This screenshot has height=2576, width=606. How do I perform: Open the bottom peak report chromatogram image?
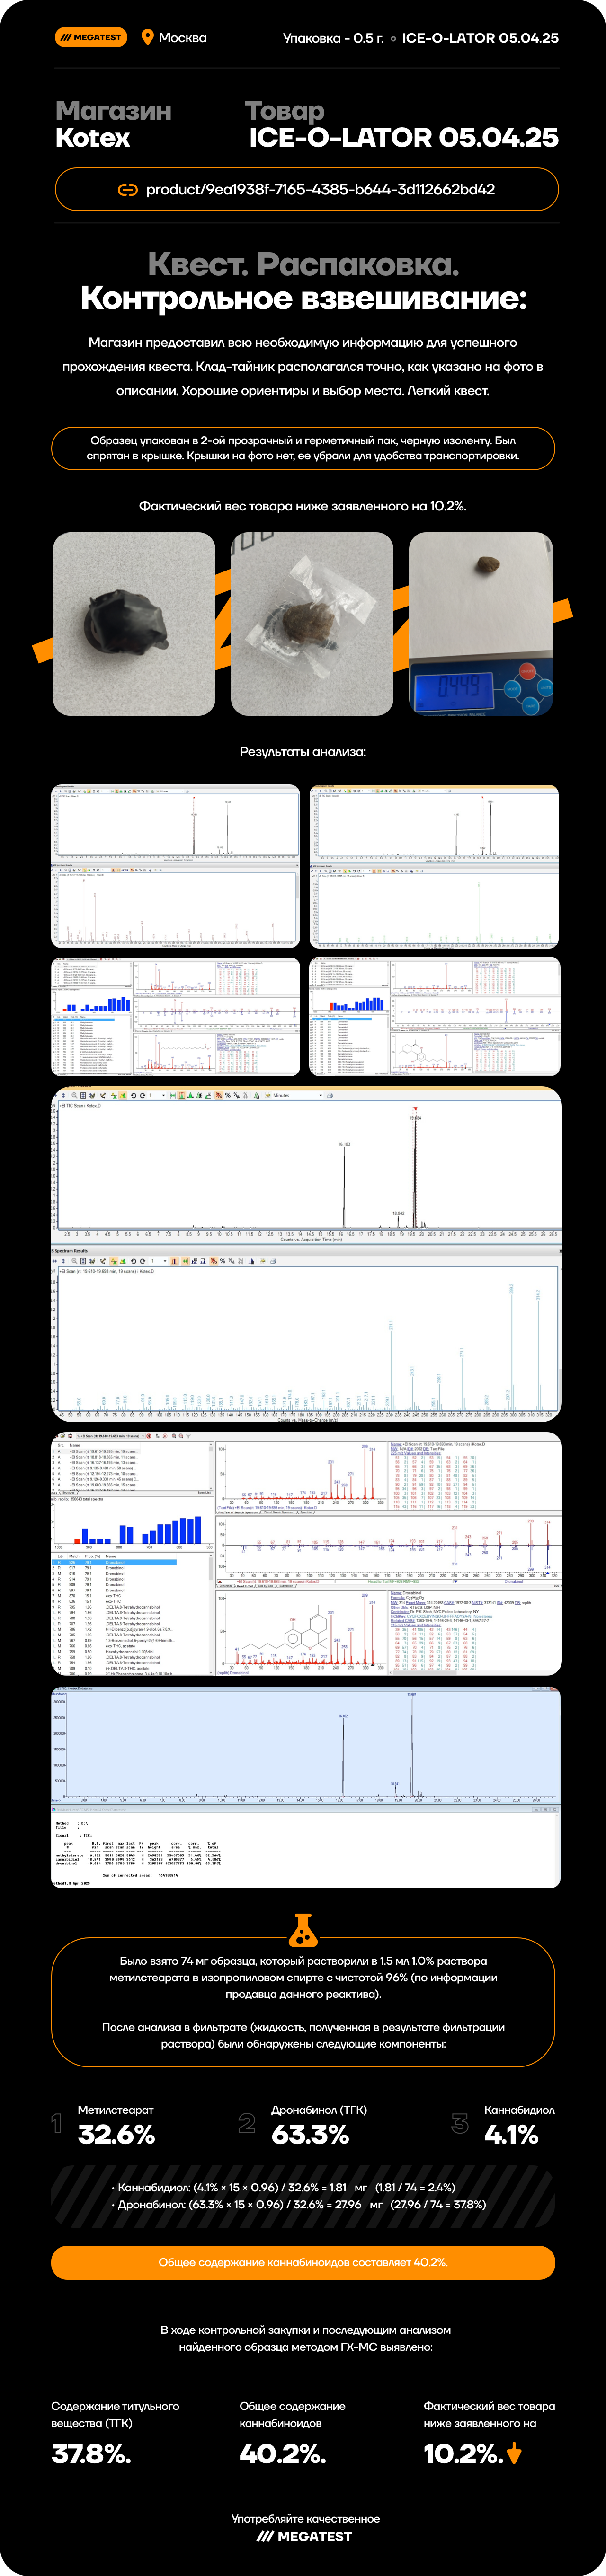tap(306, 1787)
